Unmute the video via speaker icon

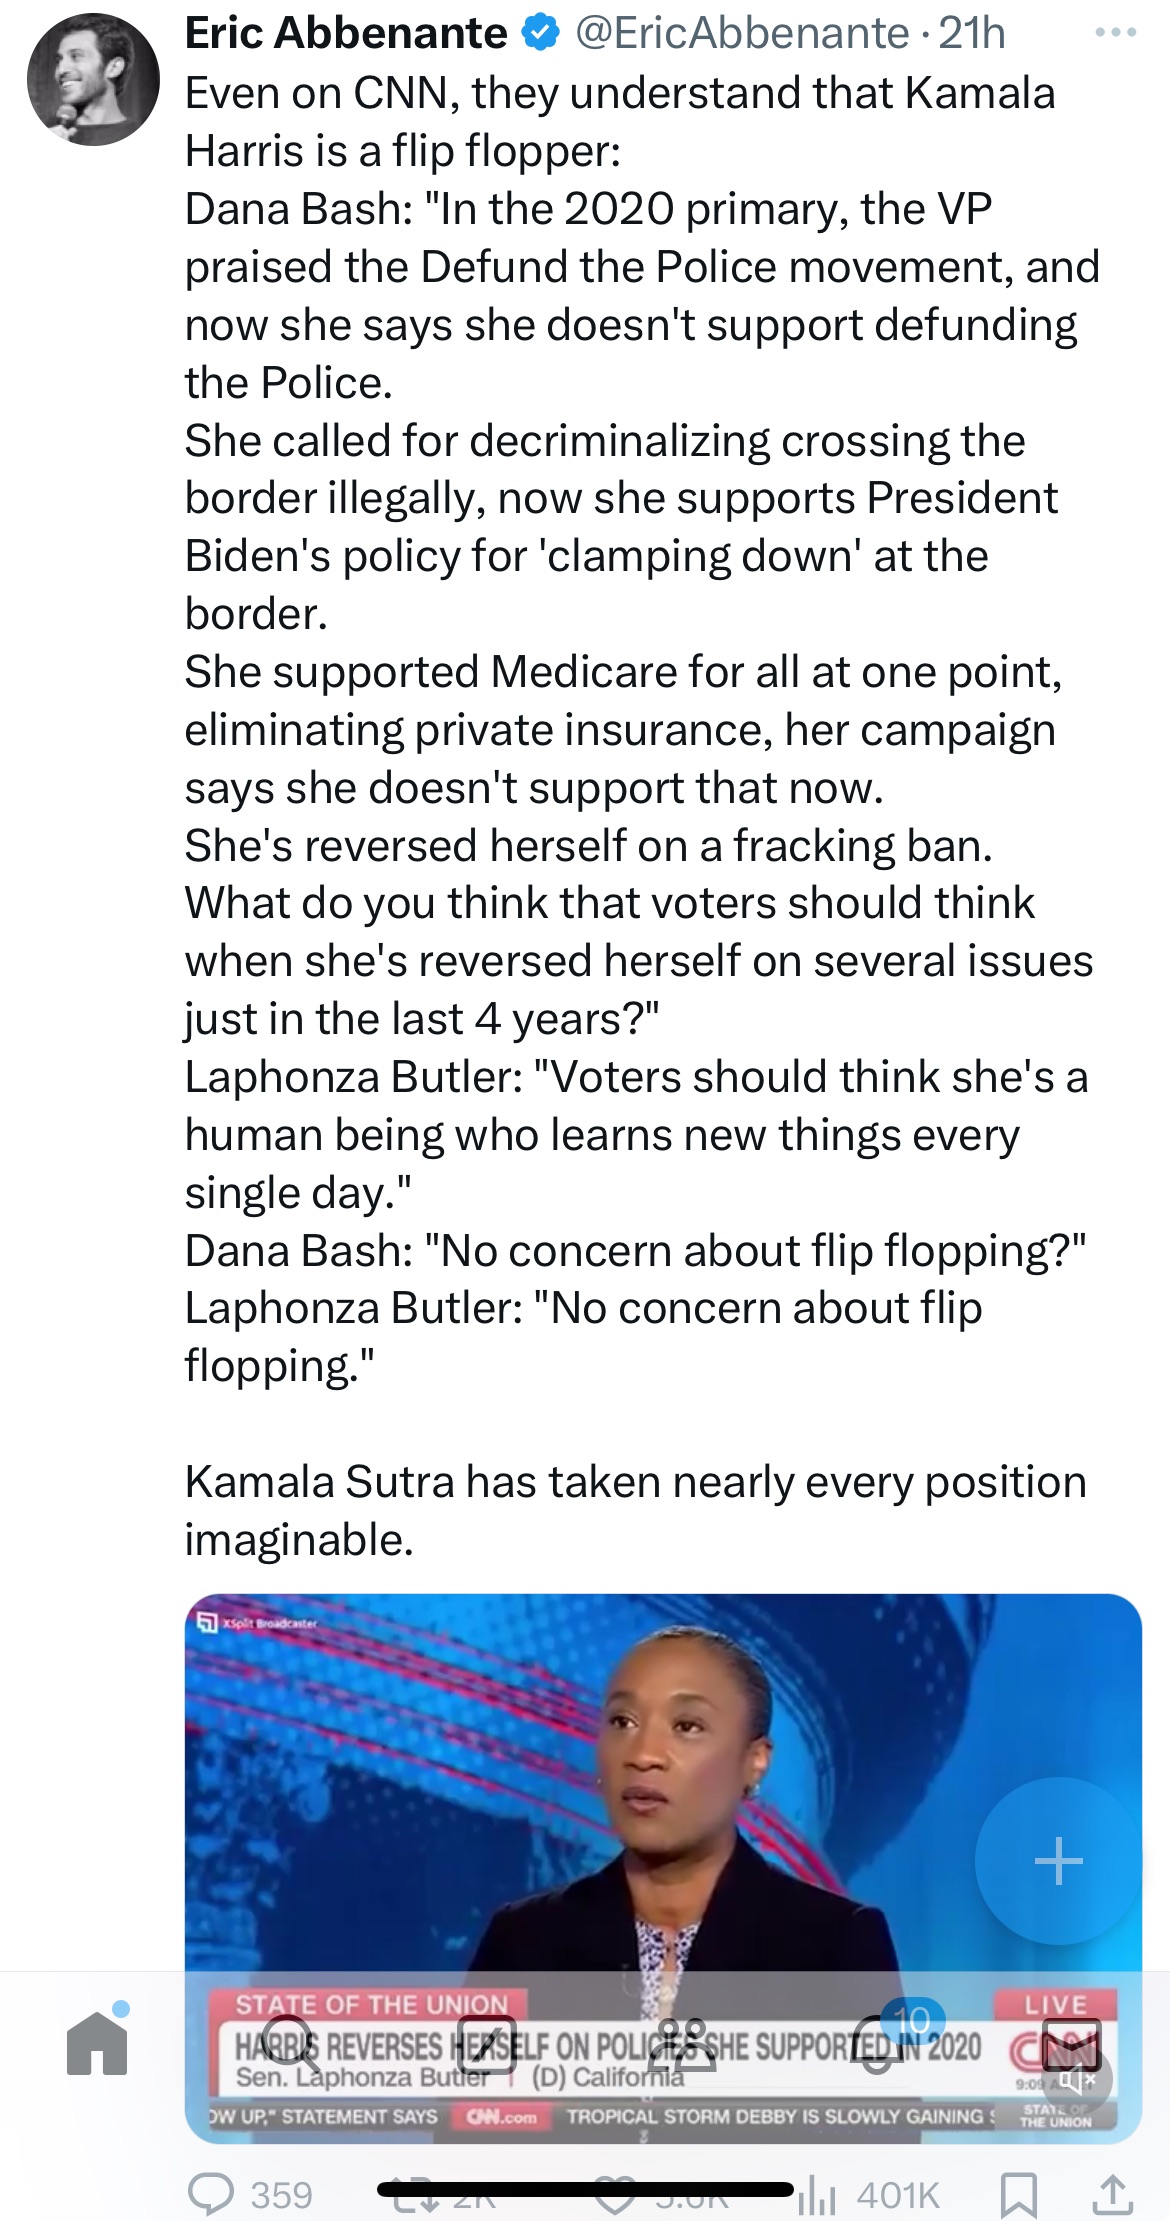pyautogui.click(x=1075, y=2082)
